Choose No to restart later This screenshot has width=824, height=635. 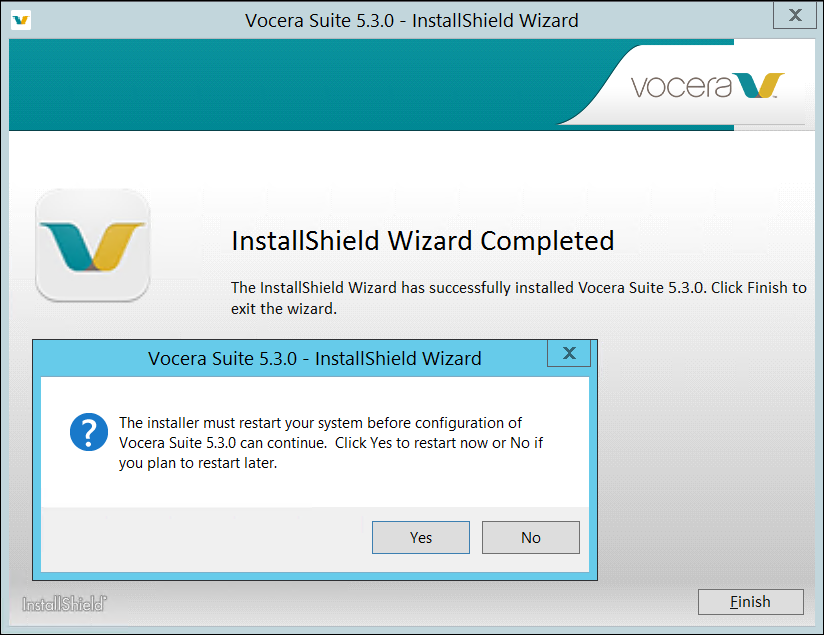[530, 538]
